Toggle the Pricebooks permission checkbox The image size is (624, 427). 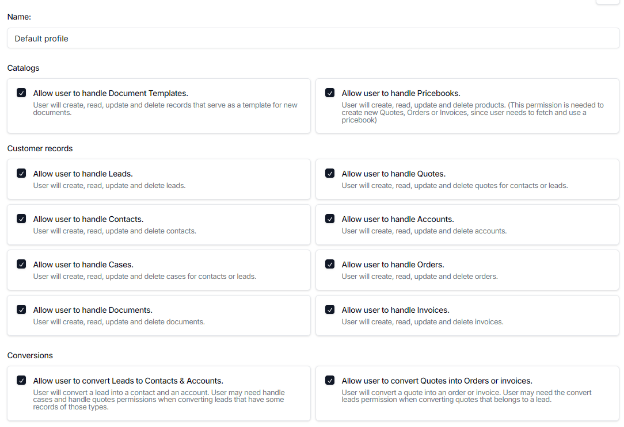click(x=330, y=93)
